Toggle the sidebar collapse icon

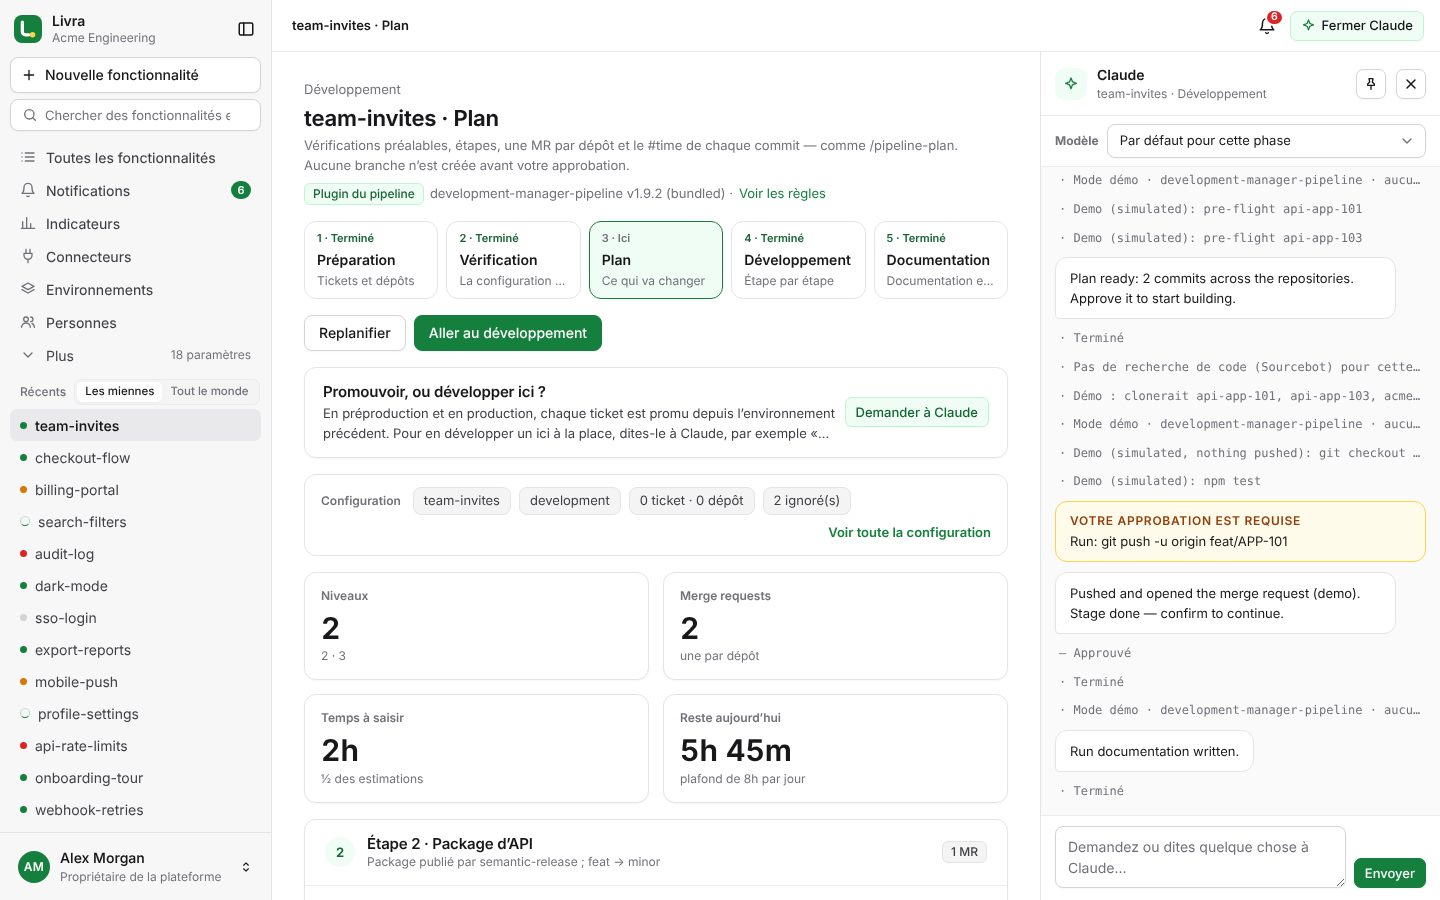coord(246,29)
